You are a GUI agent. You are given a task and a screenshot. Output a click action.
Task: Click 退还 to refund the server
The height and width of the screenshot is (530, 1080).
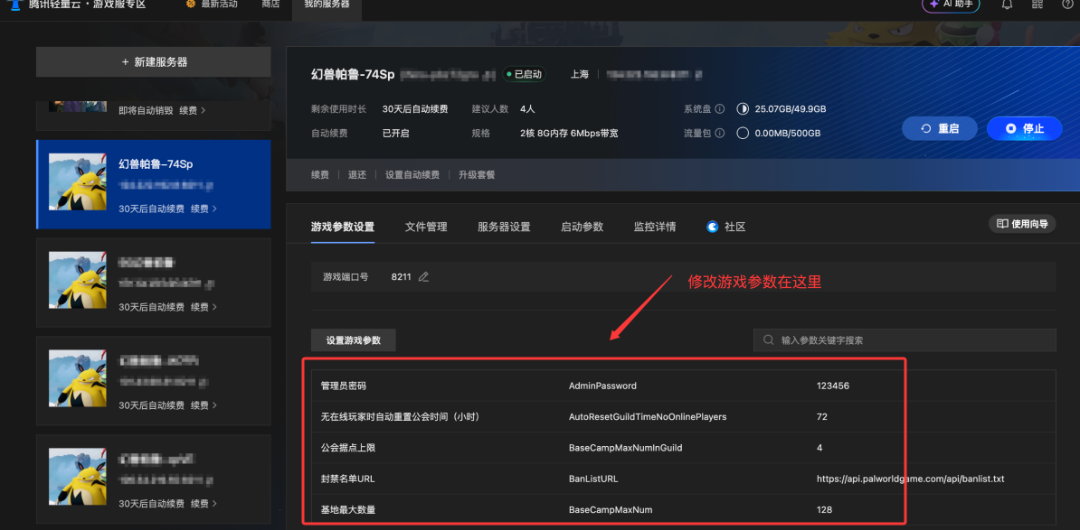(357, 175)
